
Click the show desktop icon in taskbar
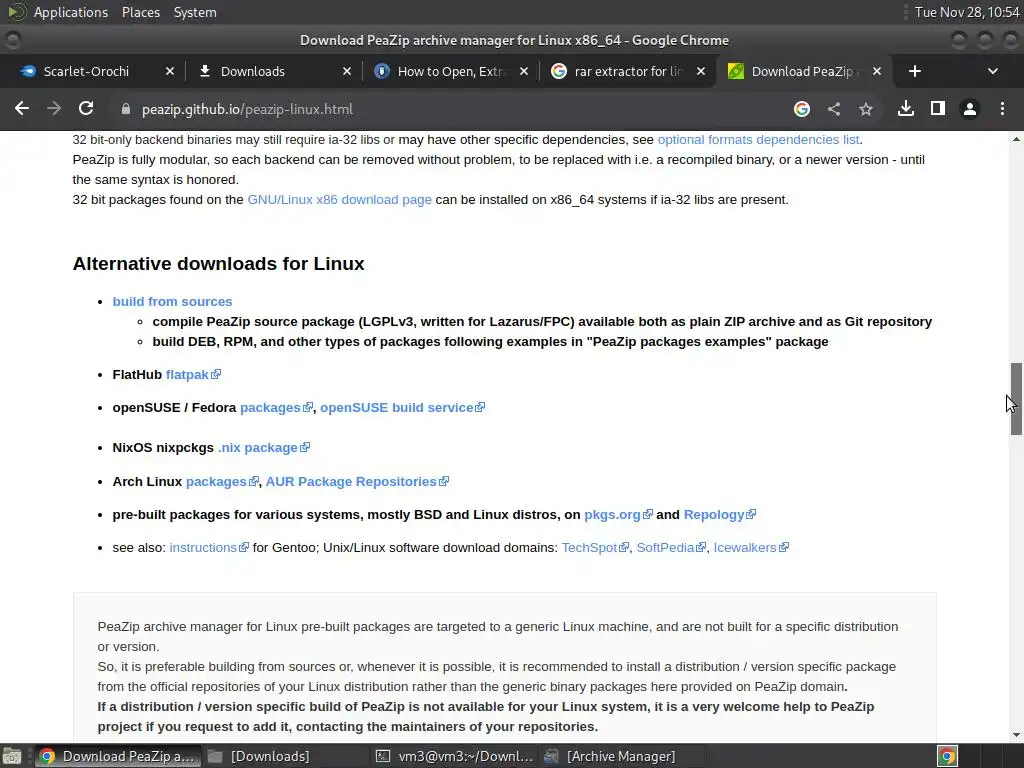(12, 756)
